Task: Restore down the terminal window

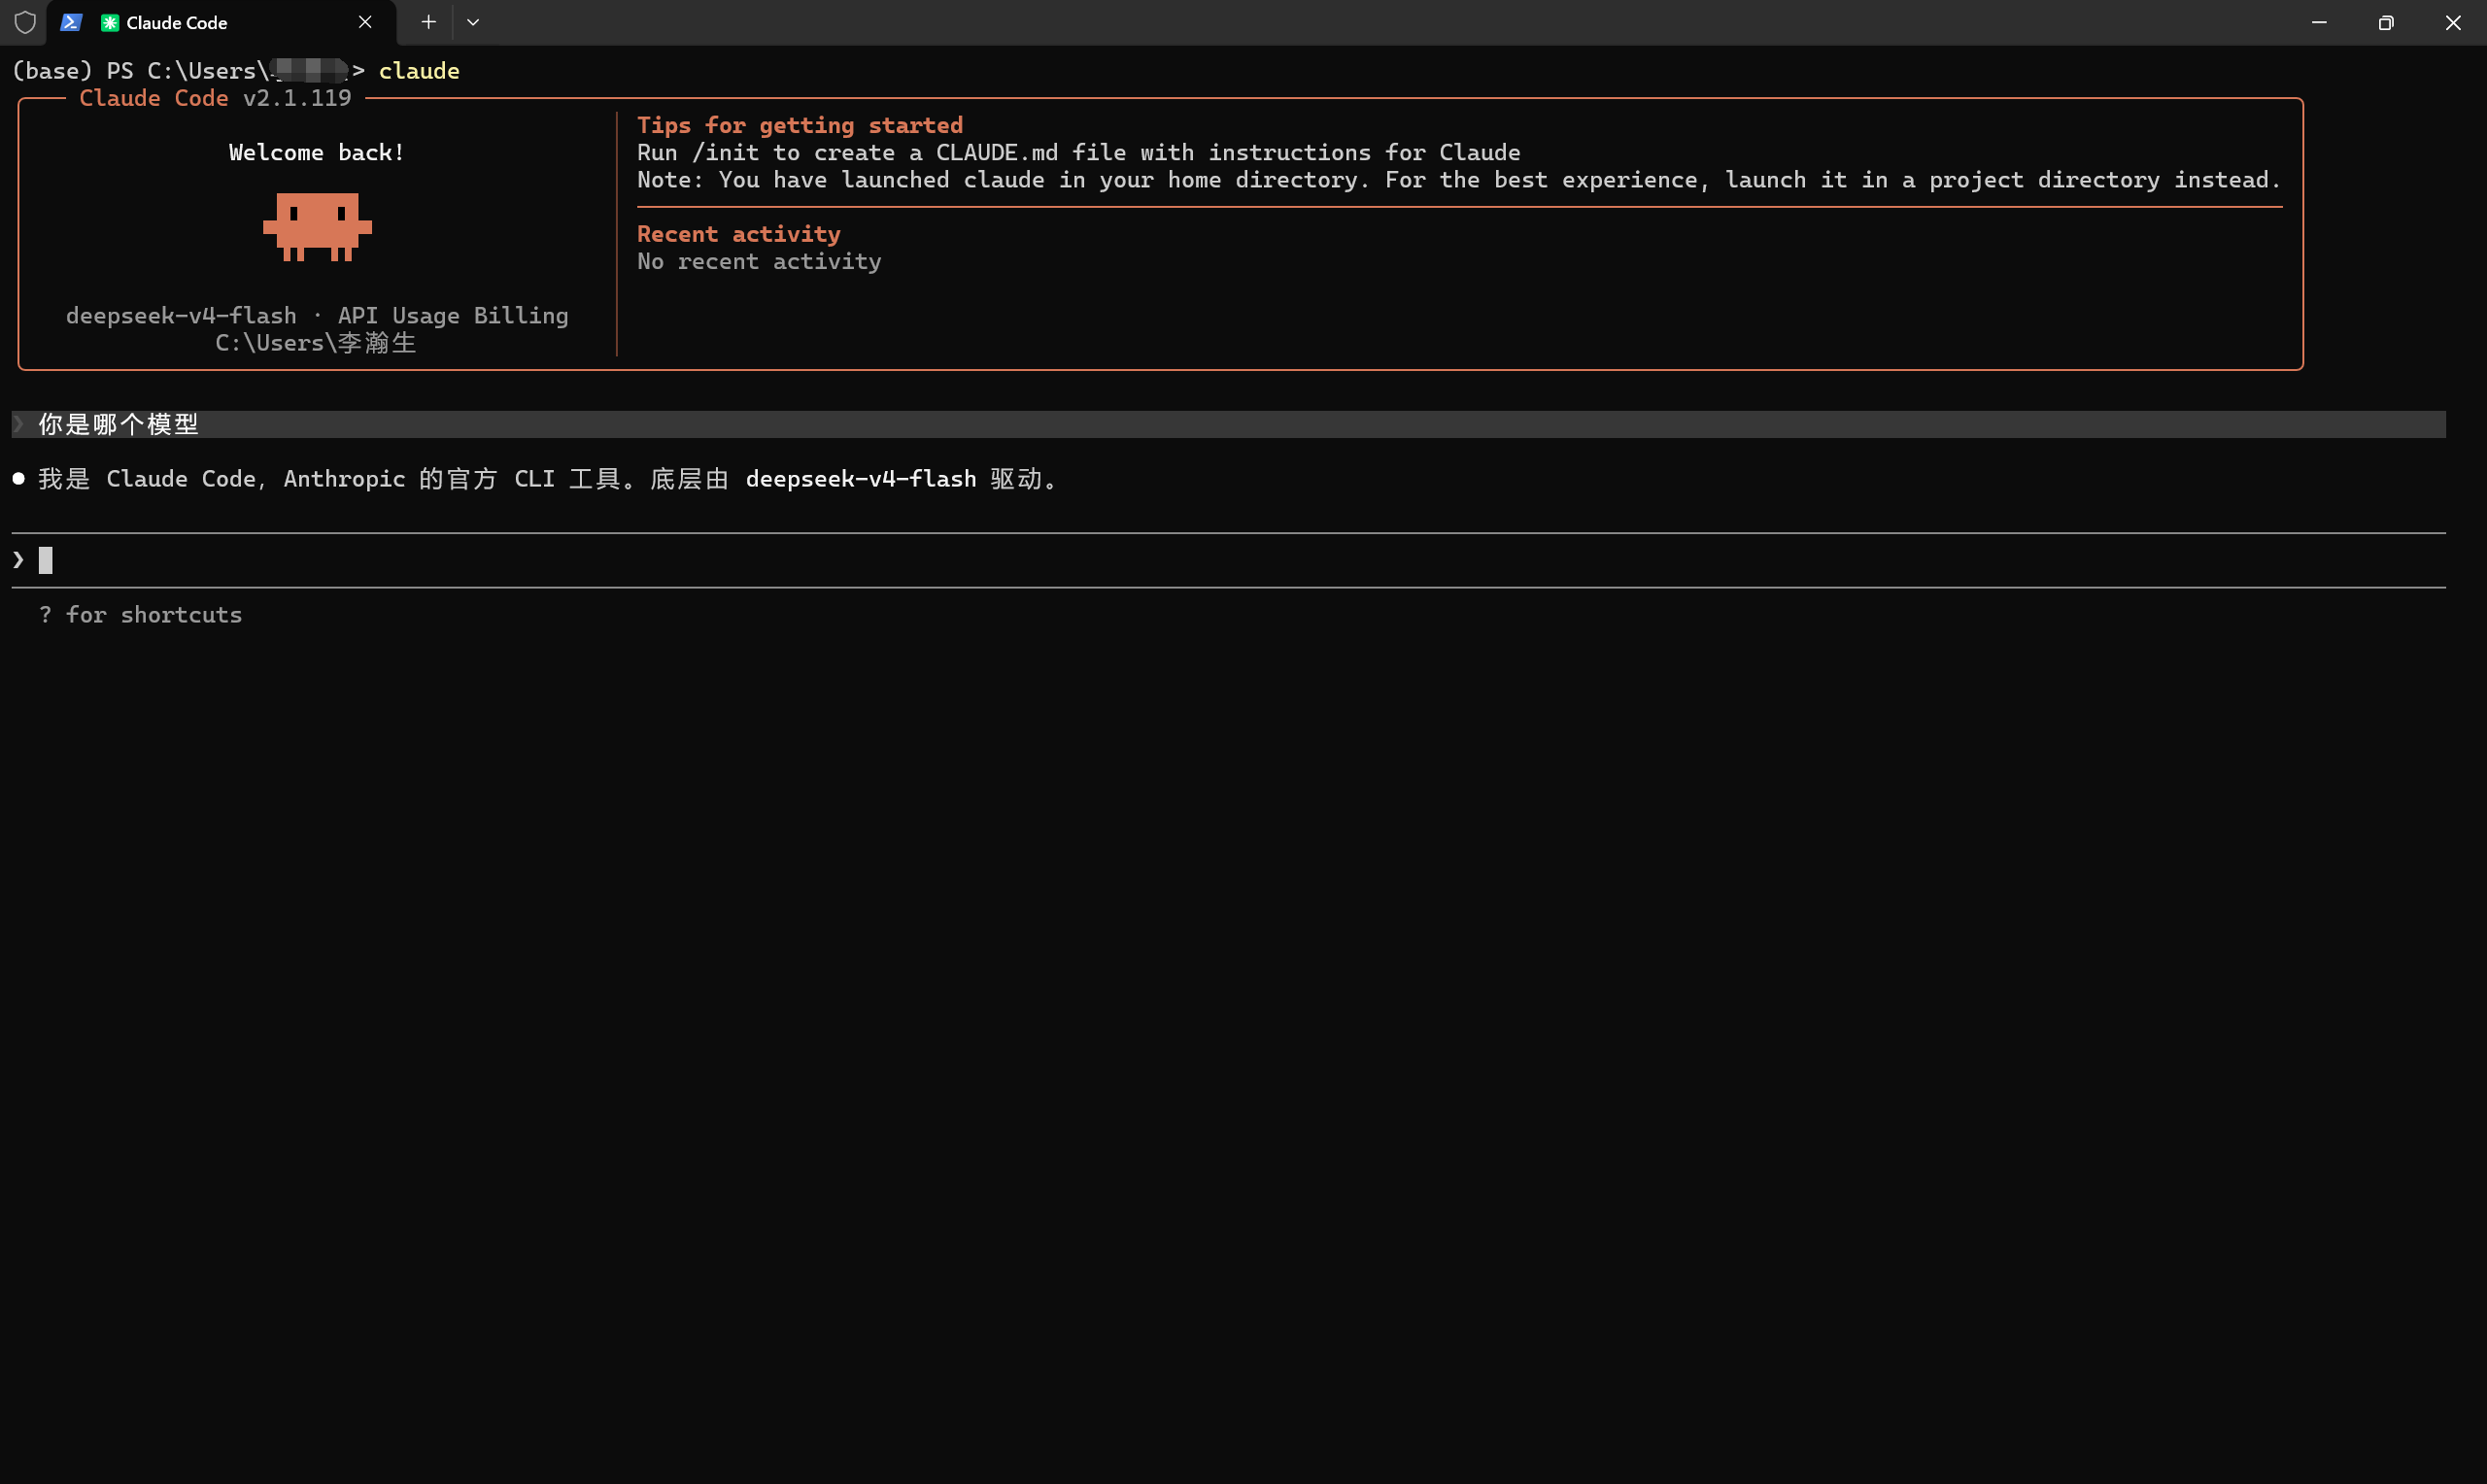Action: click(x=2385, y=22)
